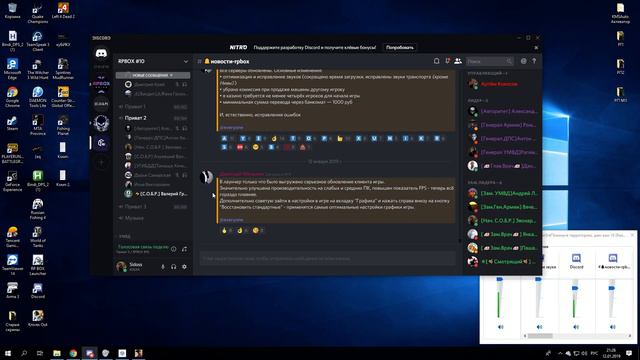Open the mentions @ icon
The height and width of the screenshot is (360, 640).
click(524, 61)
